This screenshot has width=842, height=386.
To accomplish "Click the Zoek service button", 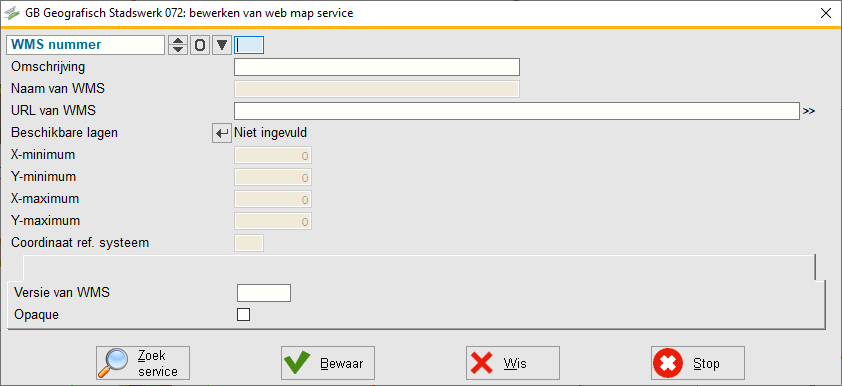I will click(143, 363).
